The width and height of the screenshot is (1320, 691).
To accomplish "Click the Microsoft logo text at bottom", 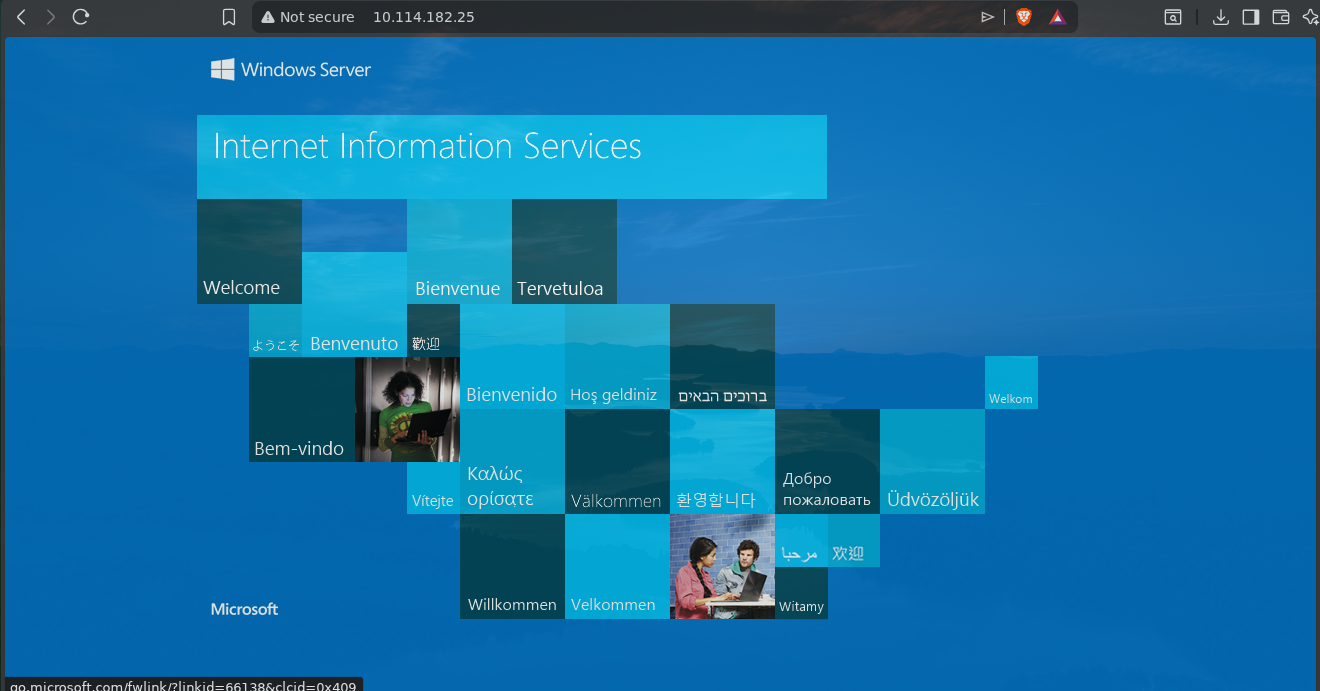I will 244,609.
